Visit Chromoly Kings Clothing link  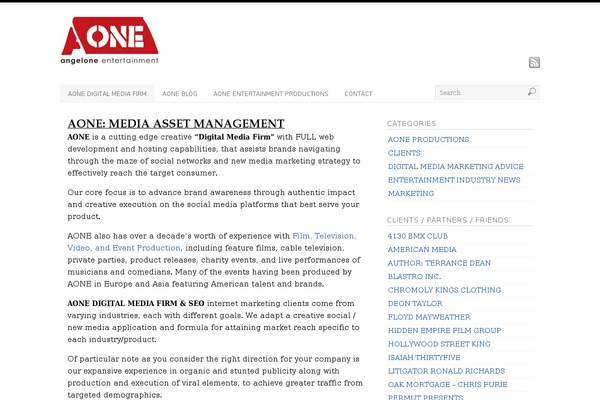[444, 290]
